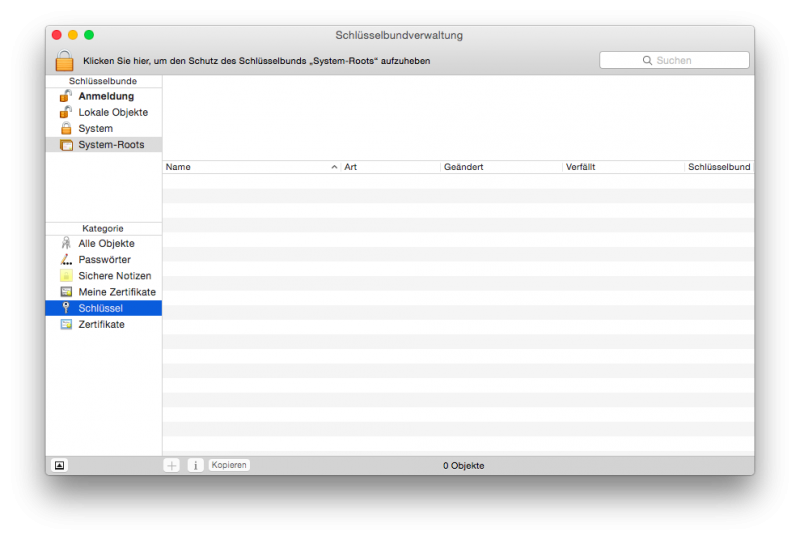Show Alle Objekte category
The image size is (800, 540).
tap(105, 243)
